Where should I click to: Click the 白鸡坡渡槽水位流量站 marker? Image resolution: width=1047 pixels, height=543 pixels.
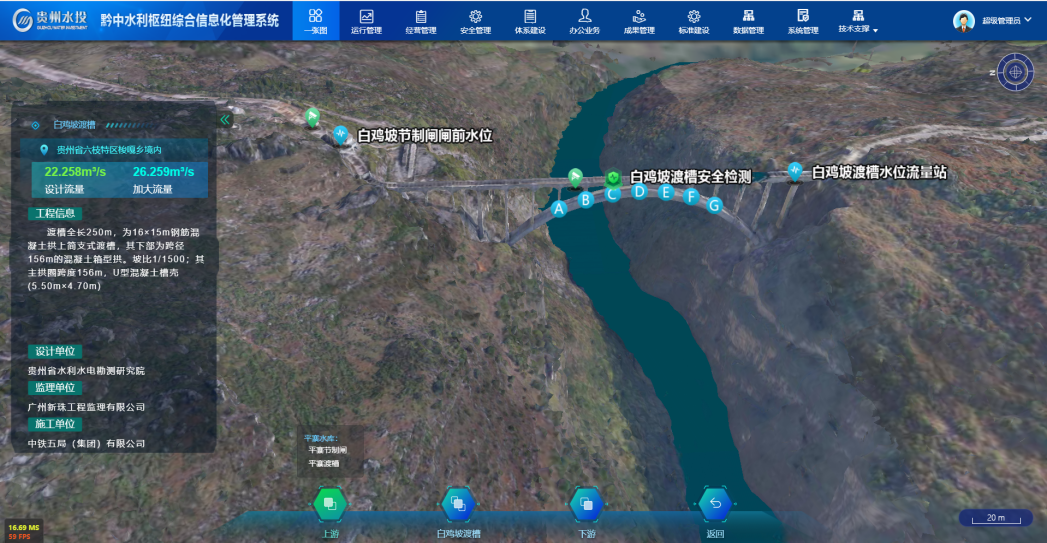tap(795, 172)
